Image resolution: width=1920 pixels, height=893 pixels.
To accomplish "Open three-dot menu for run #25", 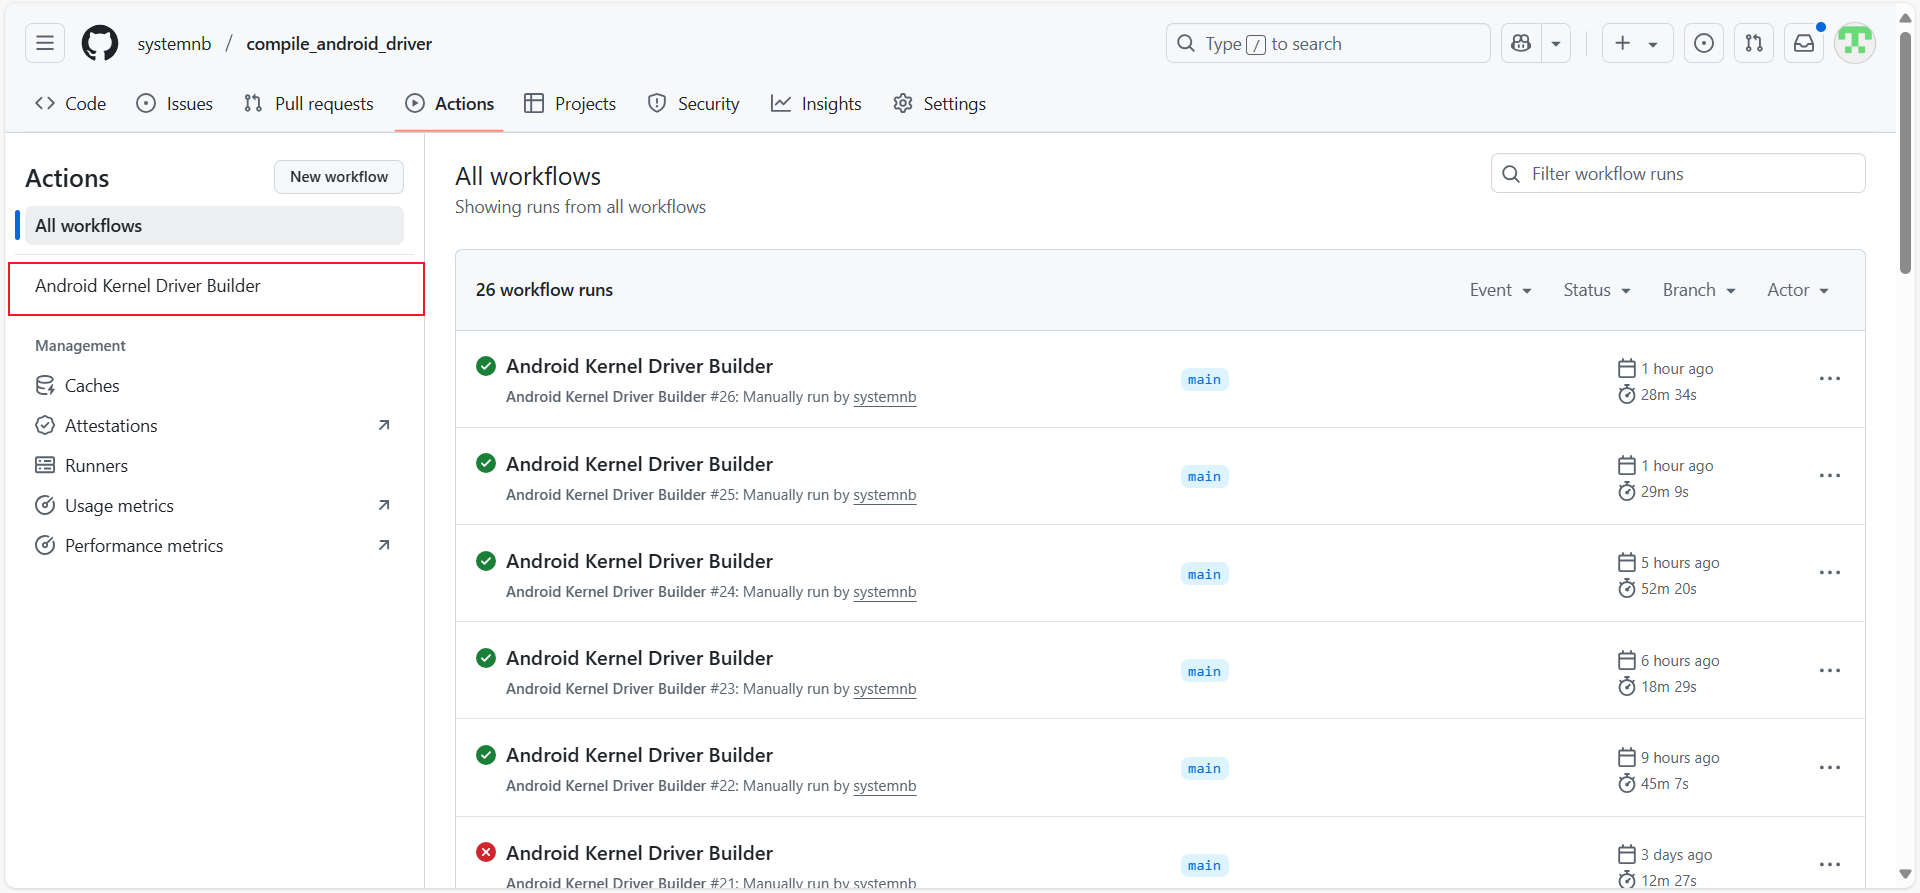I will [1830, 476].
